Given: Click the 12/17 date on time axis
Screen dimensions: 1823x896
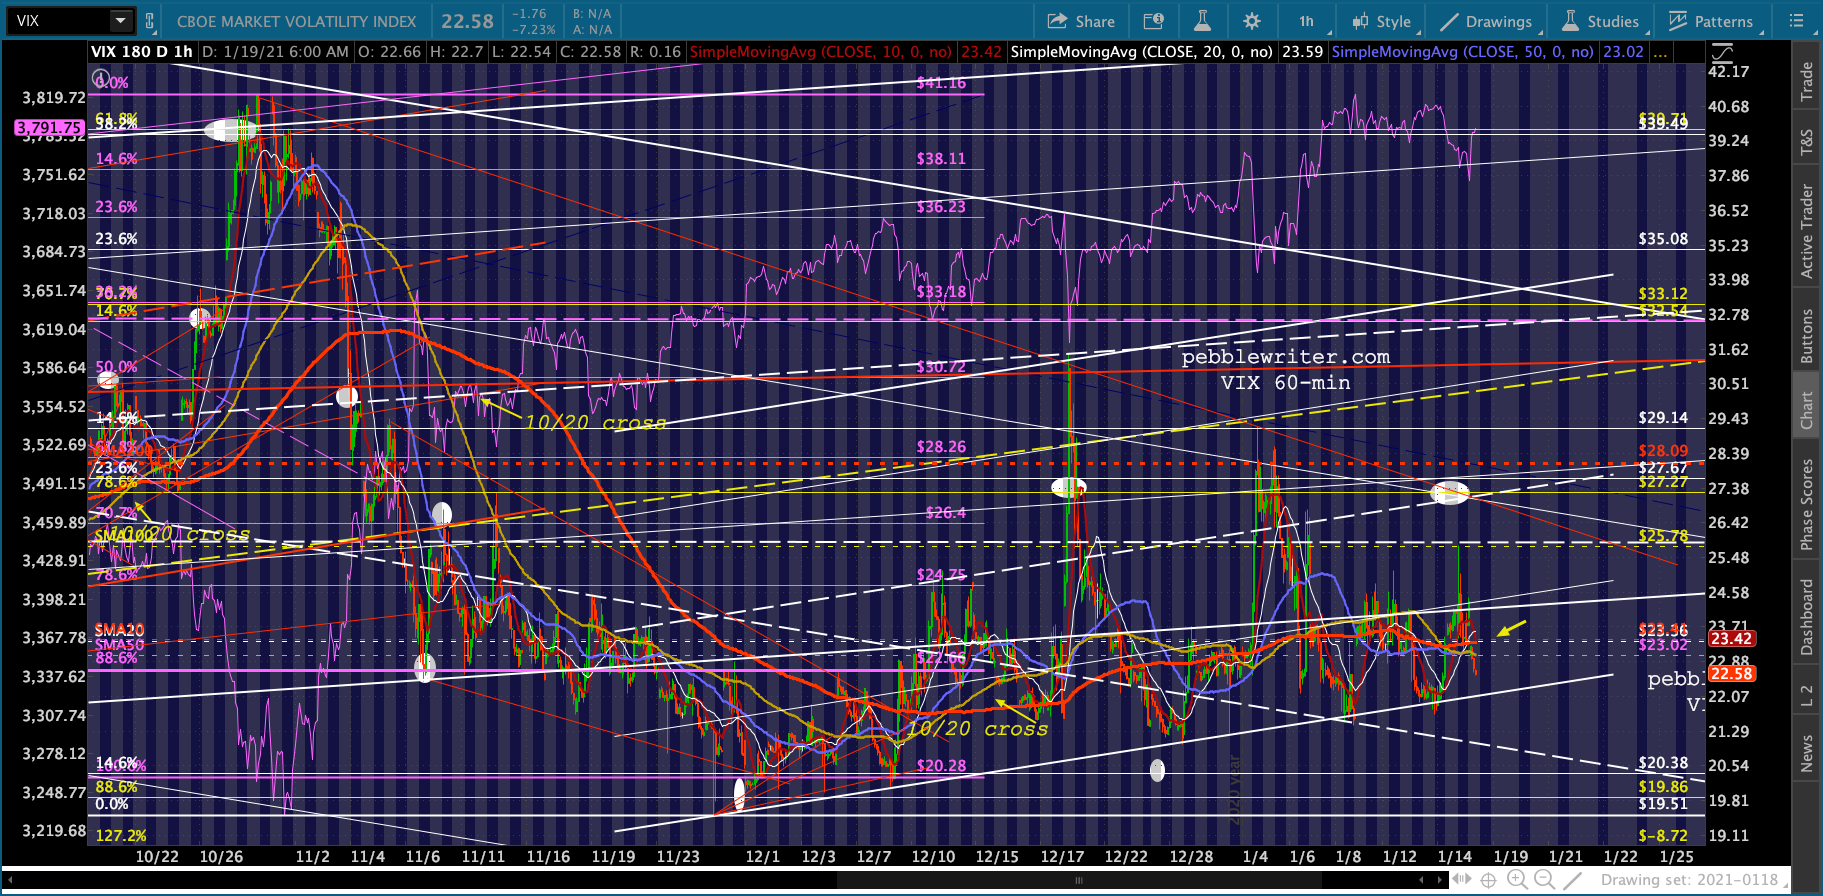Looking at the screenshot, I should click(1062, 857).
